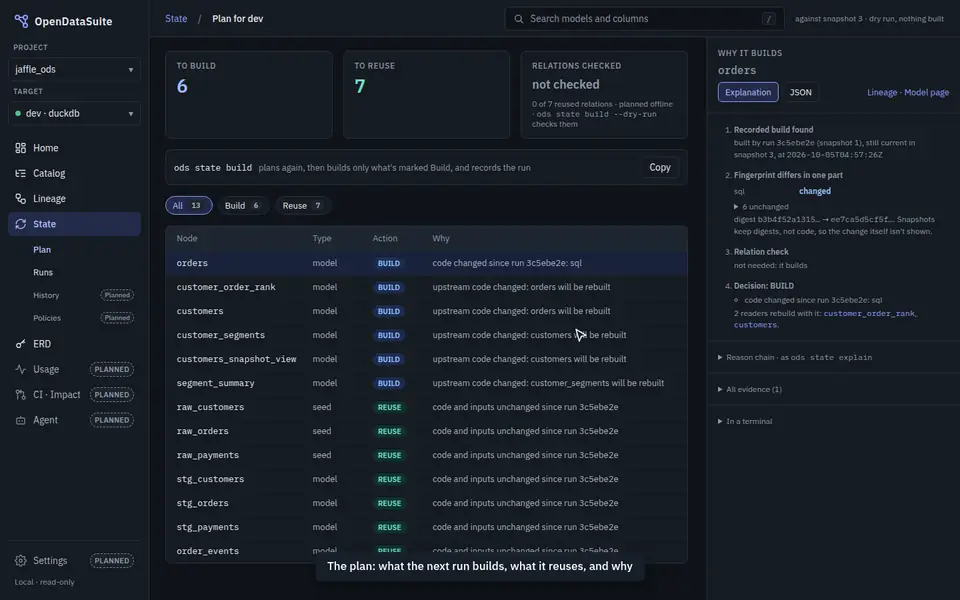Click the Agent robot icon
960x600 pixels.
click(x=21, y=420)
